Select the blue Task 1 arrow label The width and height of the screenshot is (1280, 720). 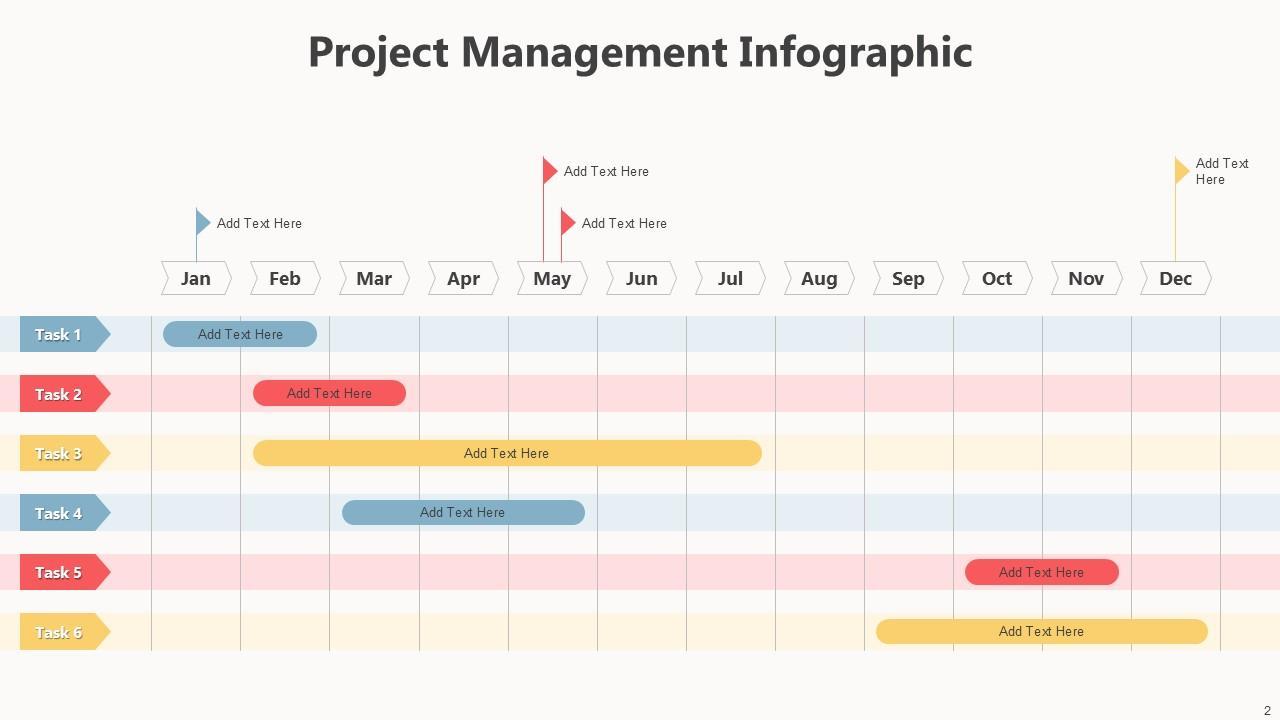pos(62,334)
